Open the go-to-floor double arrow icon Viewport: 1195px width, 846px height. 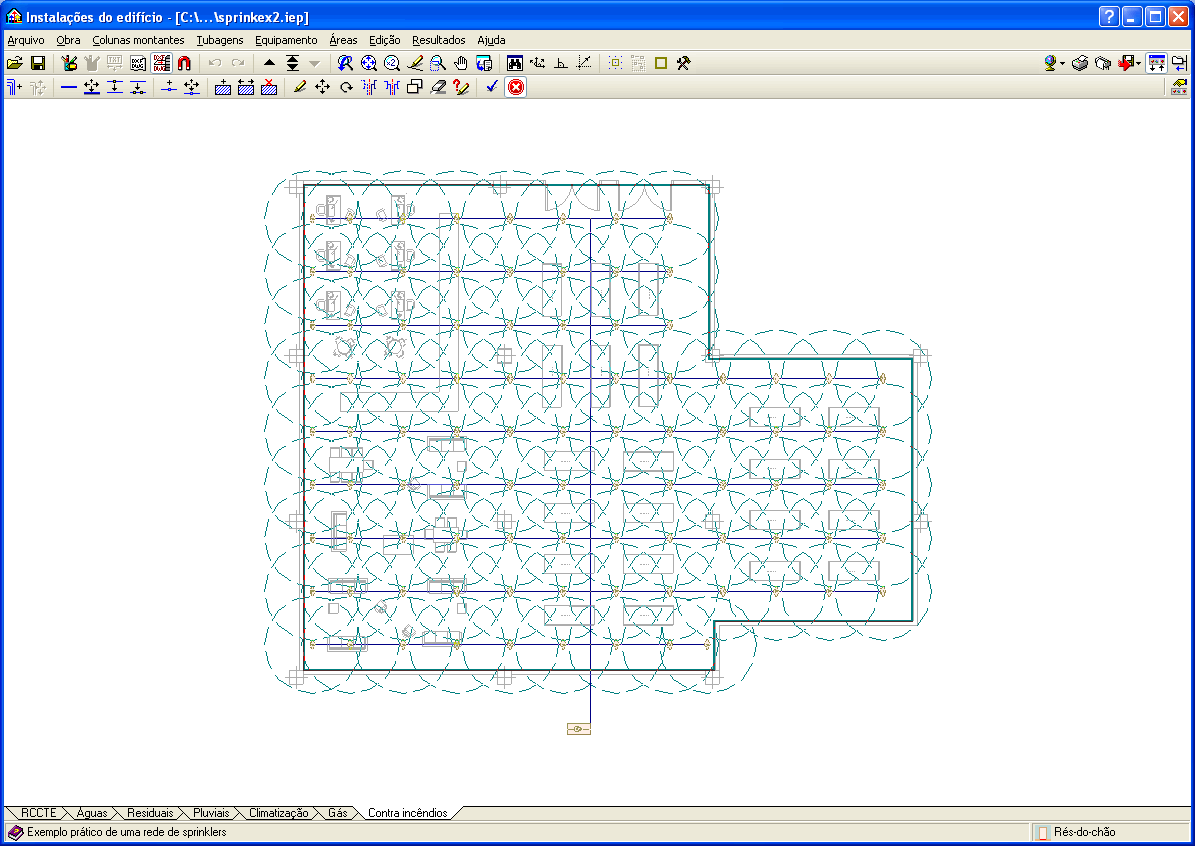click(293, 63)
